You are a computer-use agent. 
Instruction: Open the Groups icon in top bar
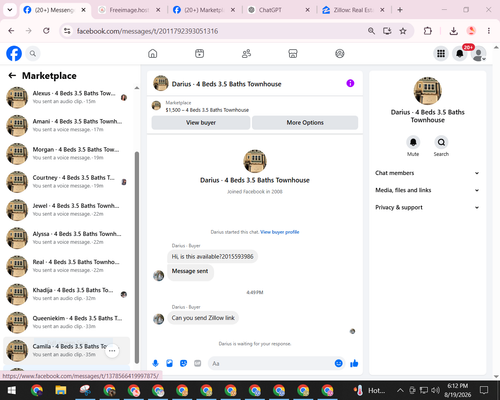click(x=340, y=53)
